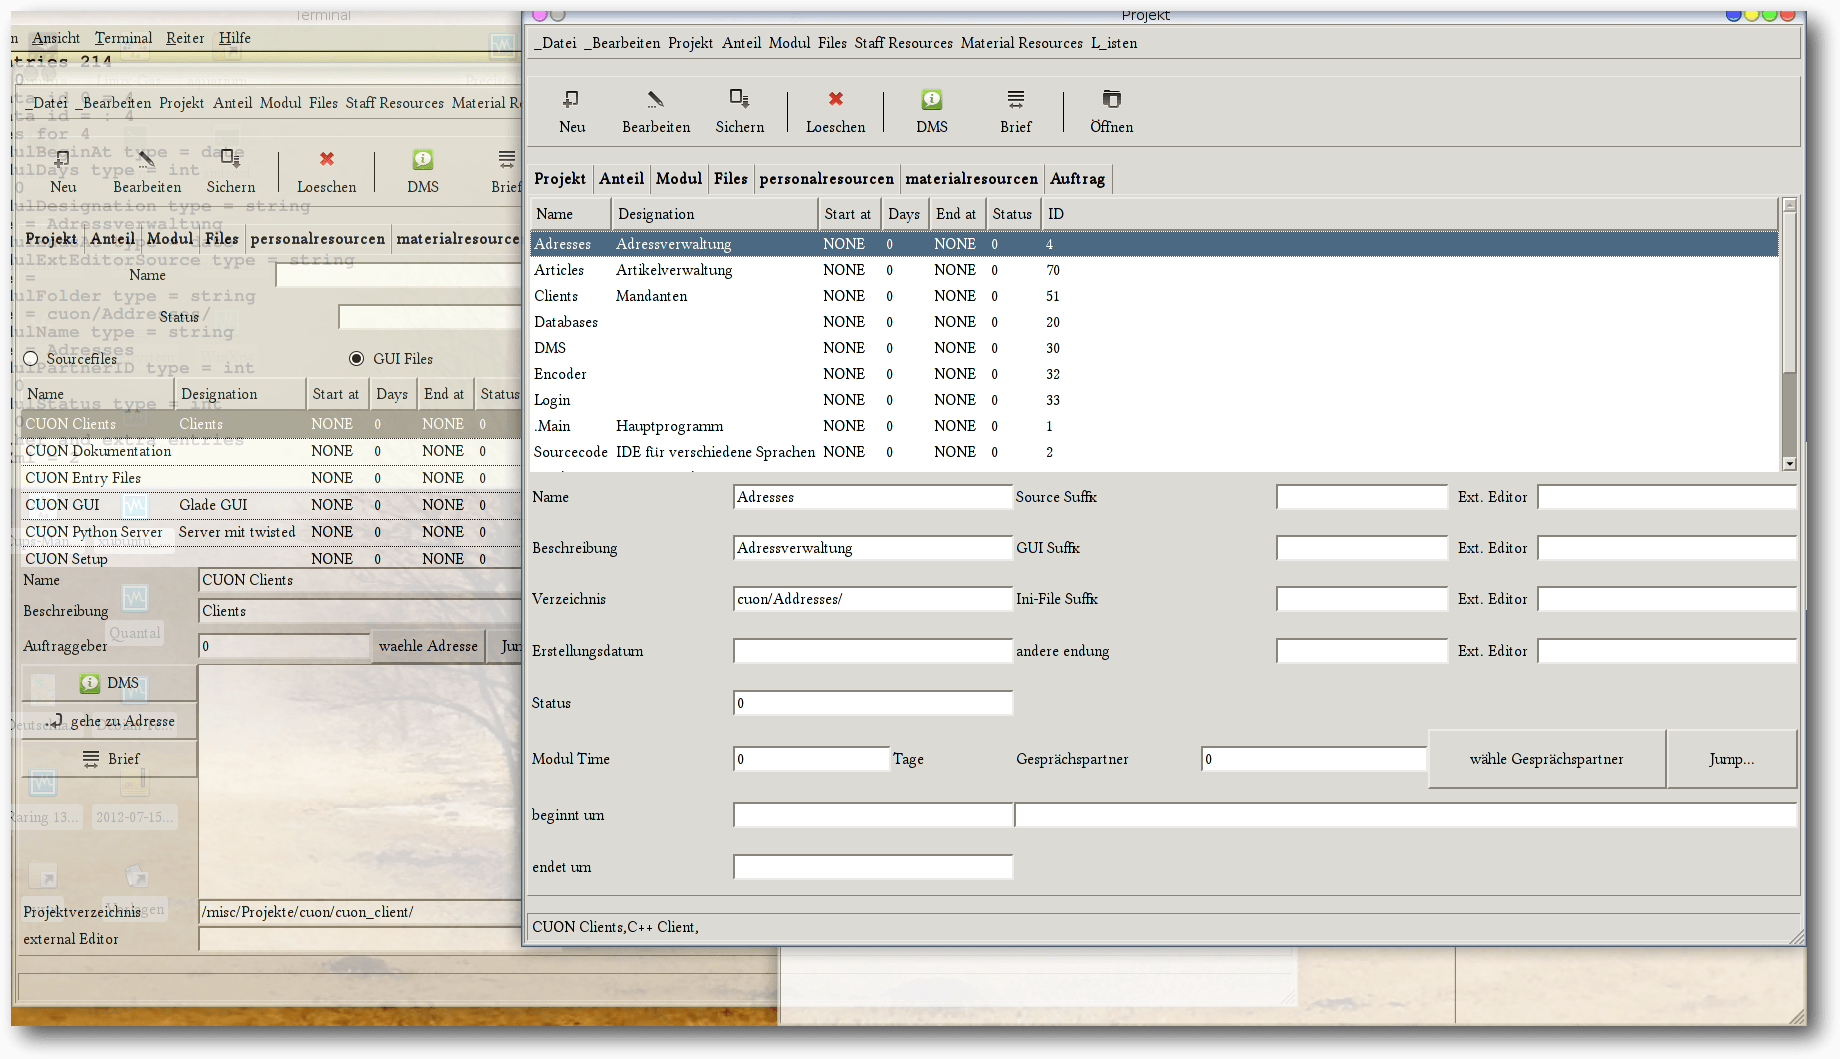Click the 'Jump...' button
Image resolution: width=1840 pixels, height=1059 pixels.
(1731, 759)
